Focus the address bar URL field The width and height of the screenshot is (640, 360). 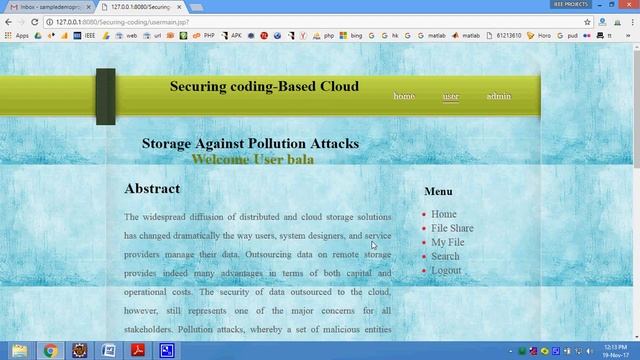coord(318,22)
